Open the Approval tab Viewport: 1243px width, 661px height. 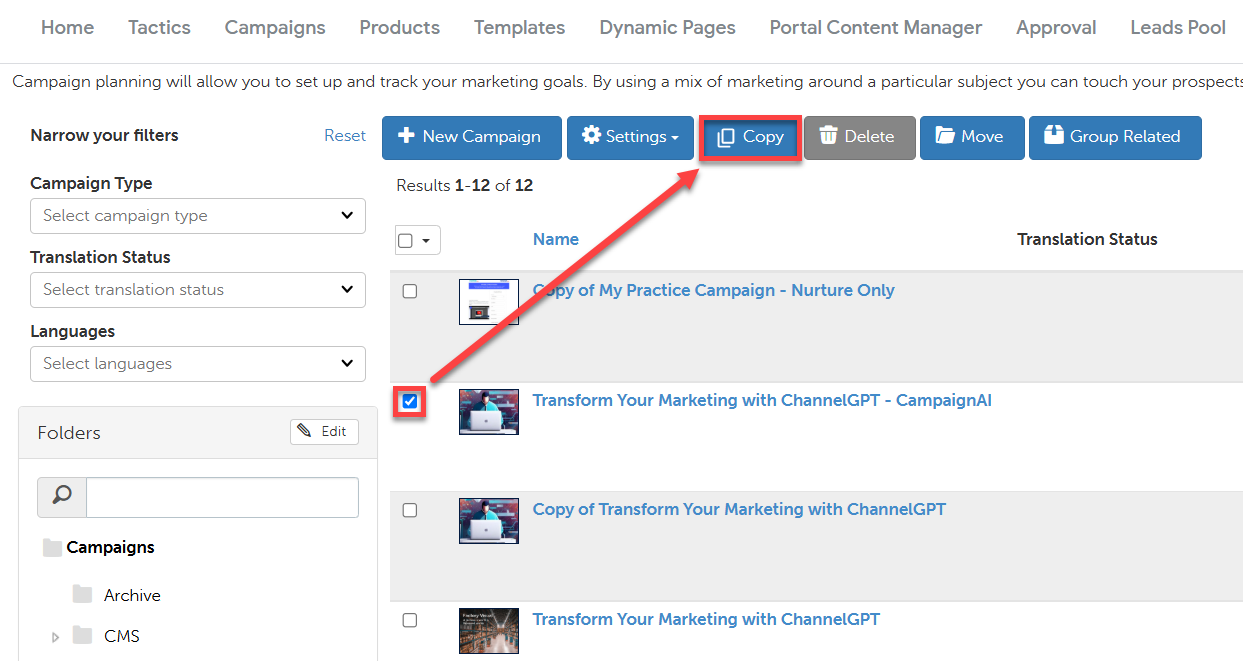pos(1056,28)
